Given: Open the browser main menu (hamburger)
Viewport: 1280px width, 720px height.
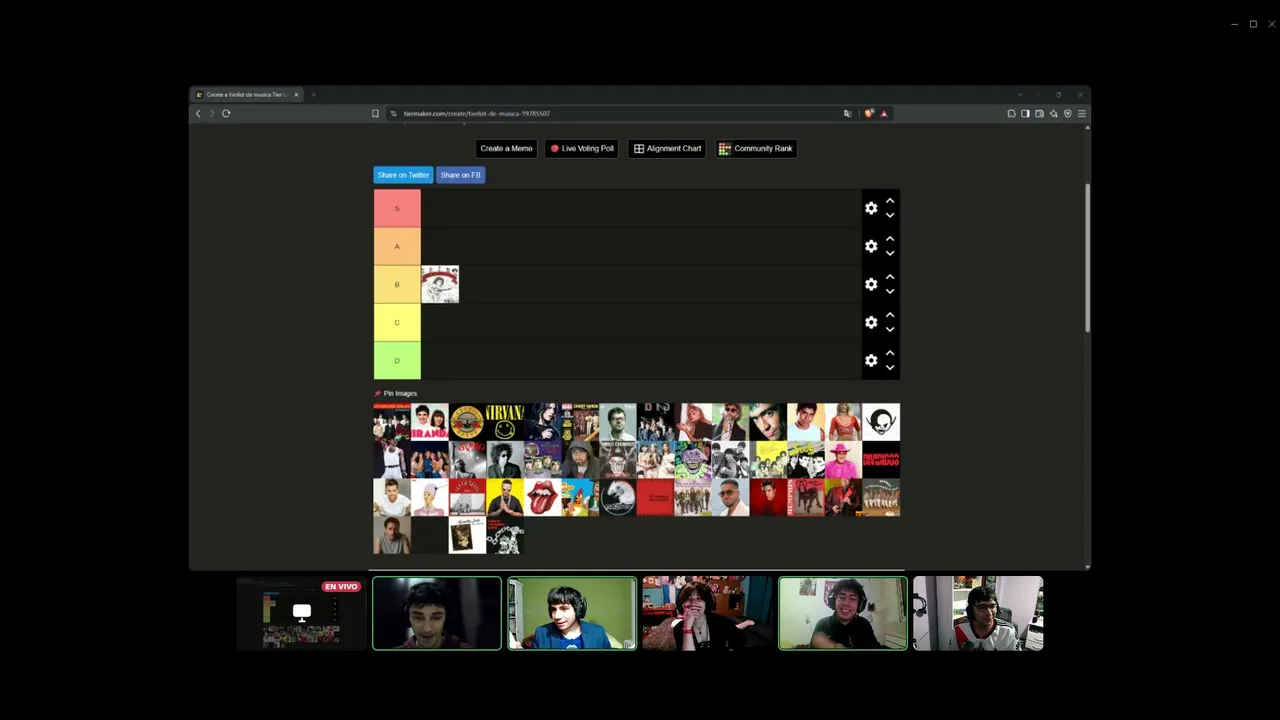Looking at the screenshot, I should click(x=1082, y=113).
